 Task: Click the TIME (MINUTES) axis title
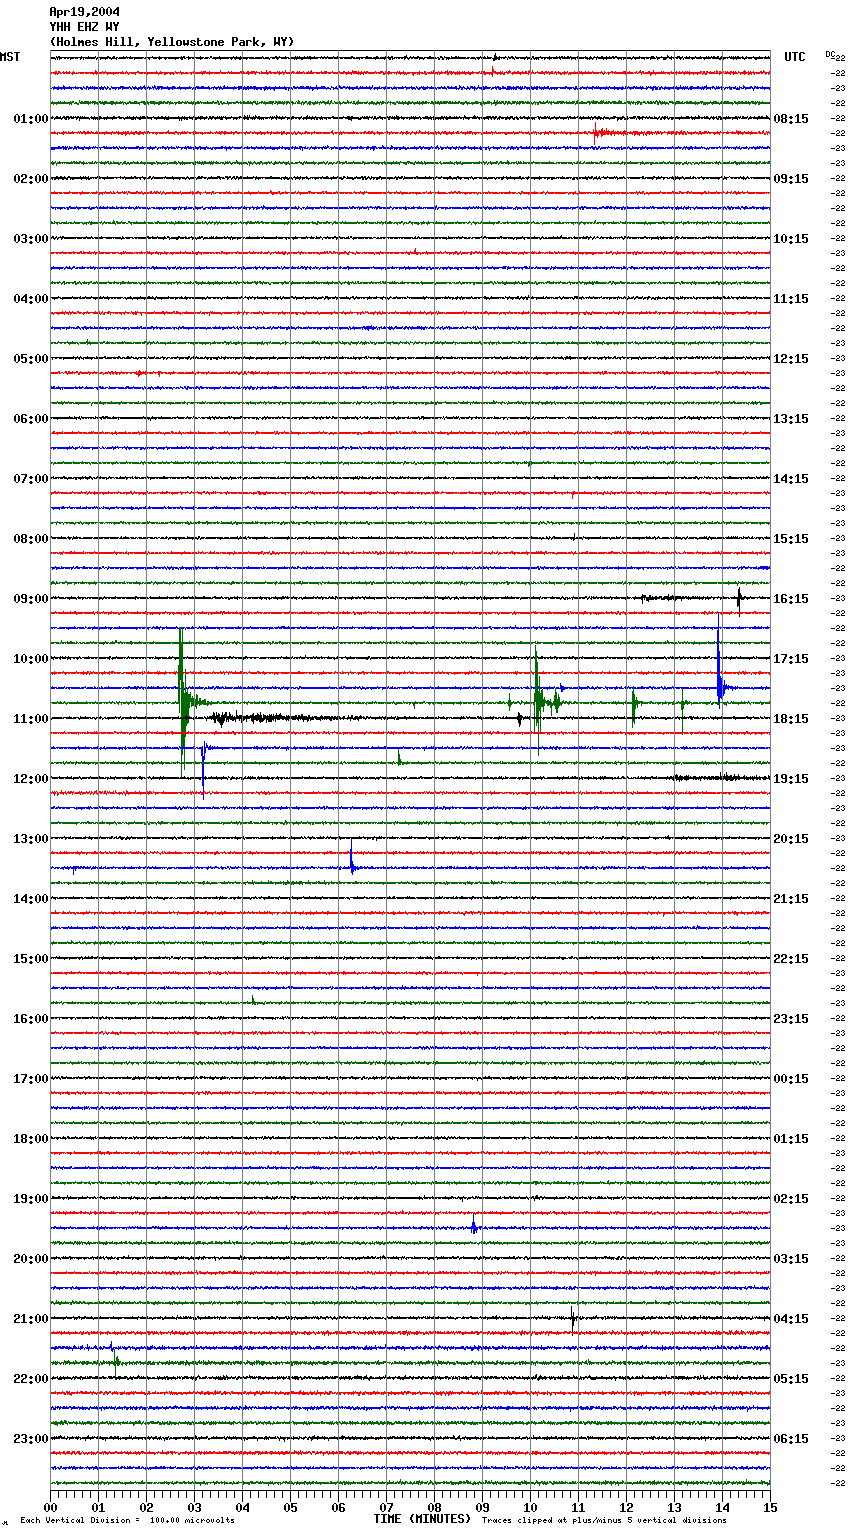(x=422, y=1519)
